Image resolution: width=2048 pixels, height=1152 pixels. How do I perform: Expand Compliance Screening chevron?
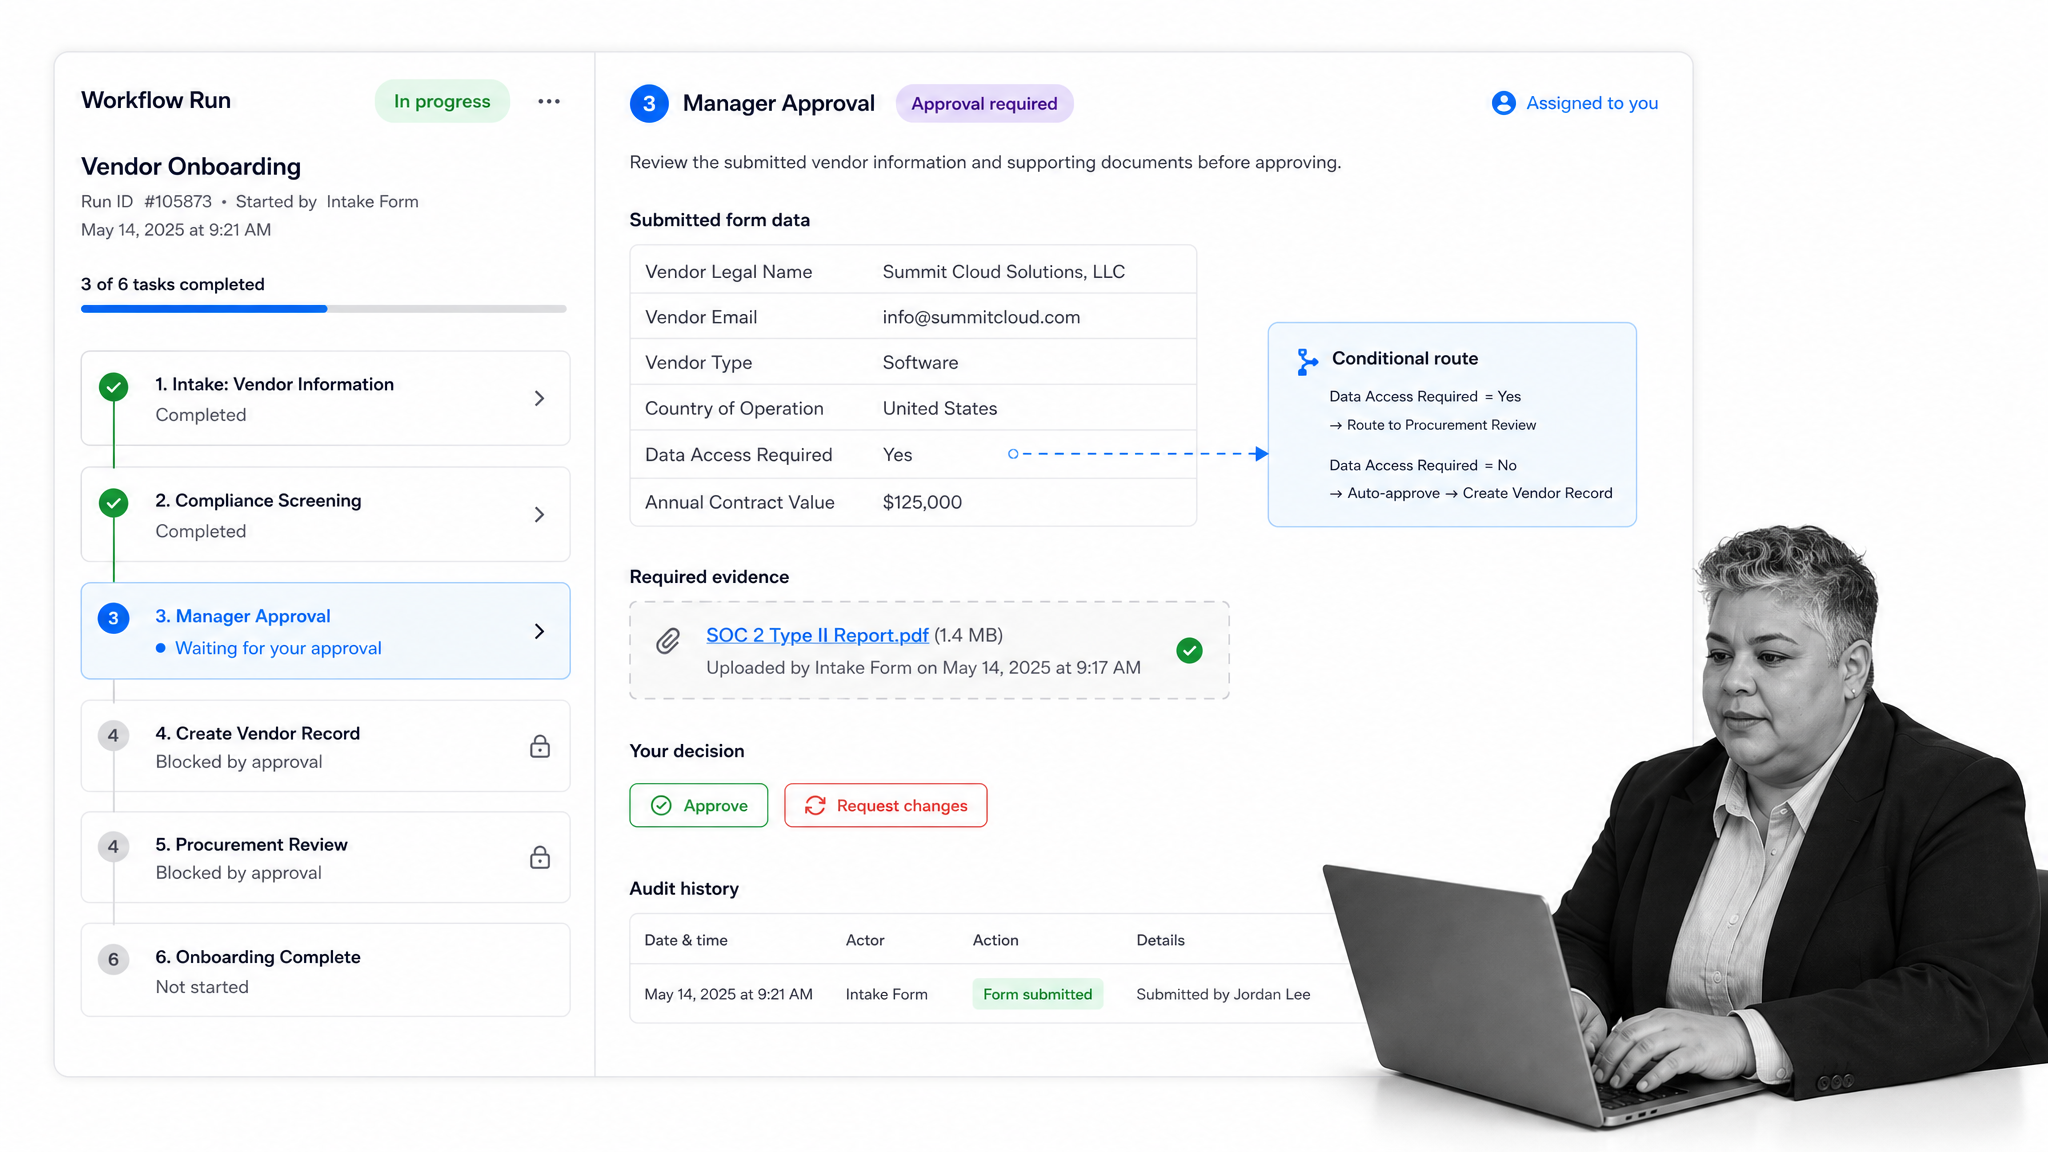point(539,514)
